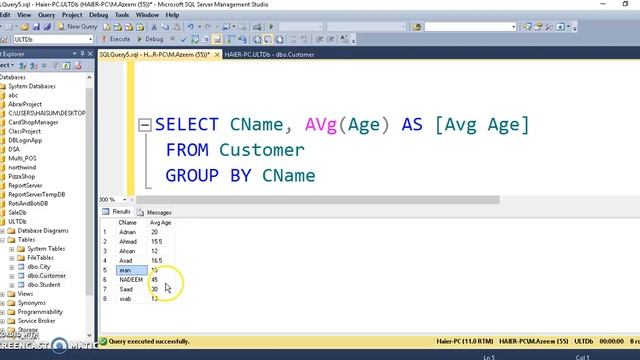Open the Query menu
The image size is (640, 360).
coord(47,15)
